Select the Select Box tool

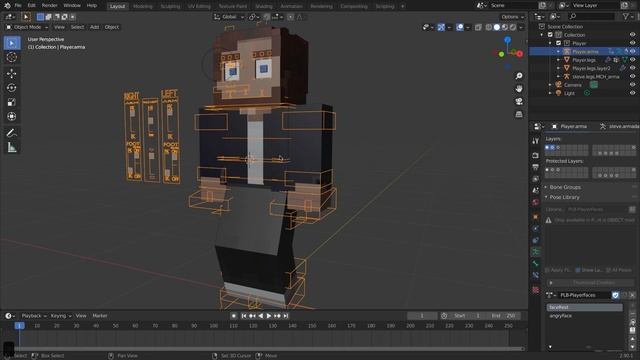12,43
